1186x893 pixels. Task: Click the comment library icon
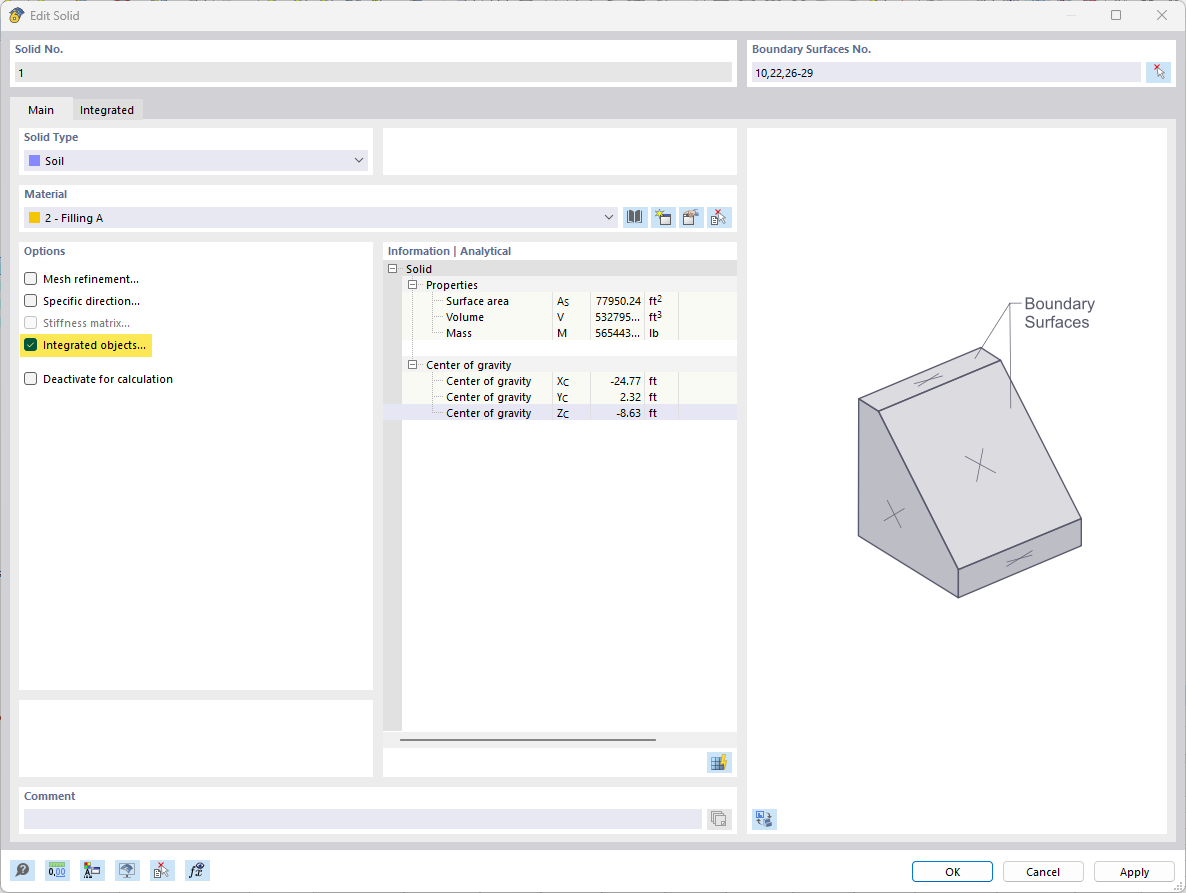click(x=719, y=819)
